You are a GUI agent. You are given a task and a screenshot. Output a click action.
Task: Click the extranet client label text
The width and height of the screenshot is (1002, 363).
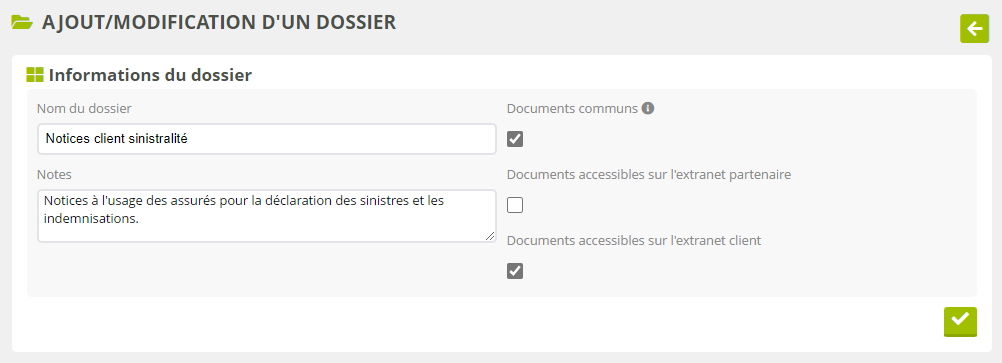[x=634, y=241]
